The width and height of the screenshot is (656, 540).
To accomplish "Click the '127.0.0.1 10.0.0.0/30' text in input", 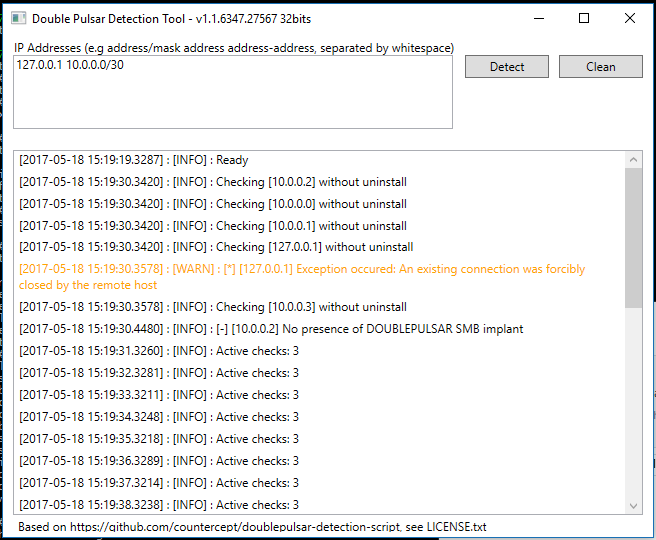I will [x=70, y=65].
